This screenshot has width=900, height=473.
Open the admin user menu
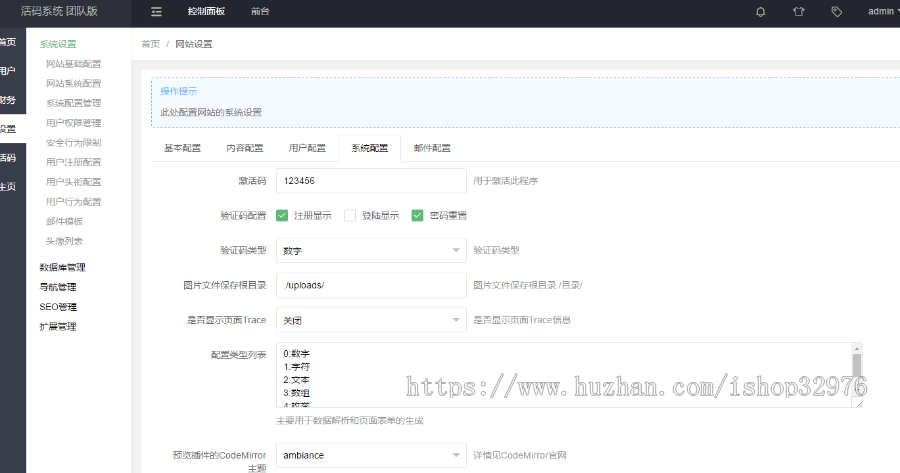pos(883,11)
